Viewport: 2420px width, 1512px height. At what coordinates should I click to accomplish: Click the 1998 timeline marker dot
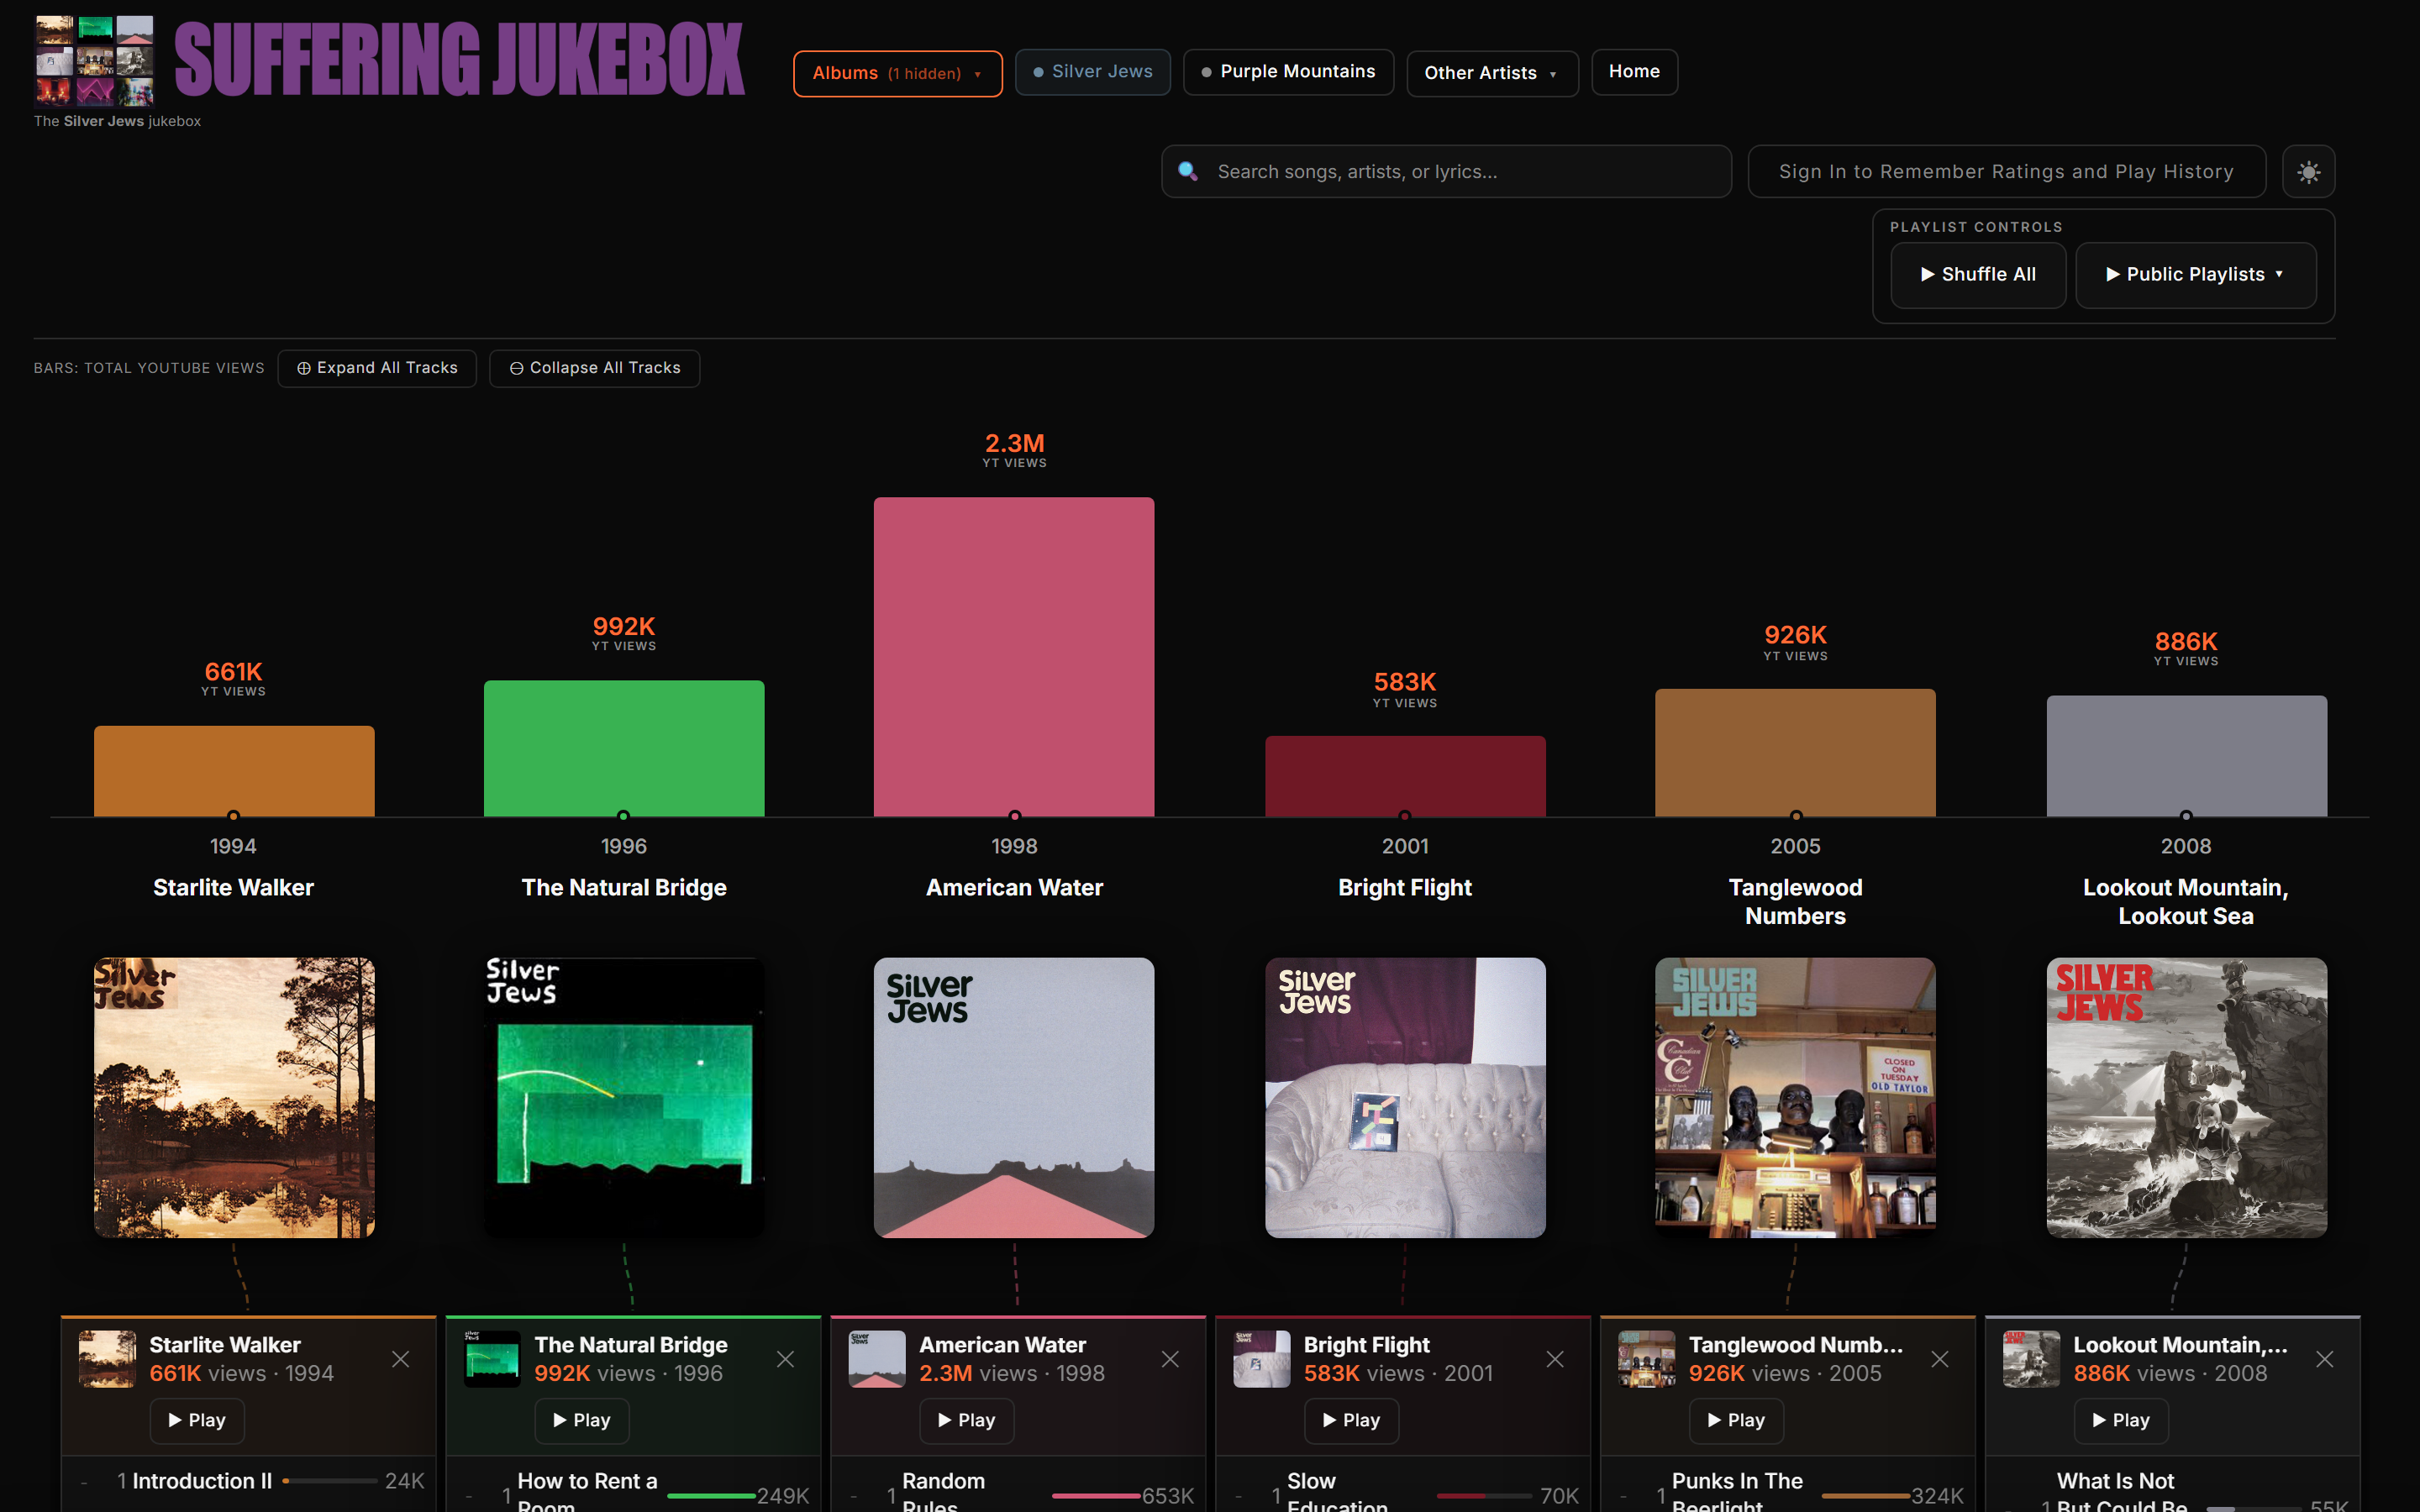[1014, 816]
